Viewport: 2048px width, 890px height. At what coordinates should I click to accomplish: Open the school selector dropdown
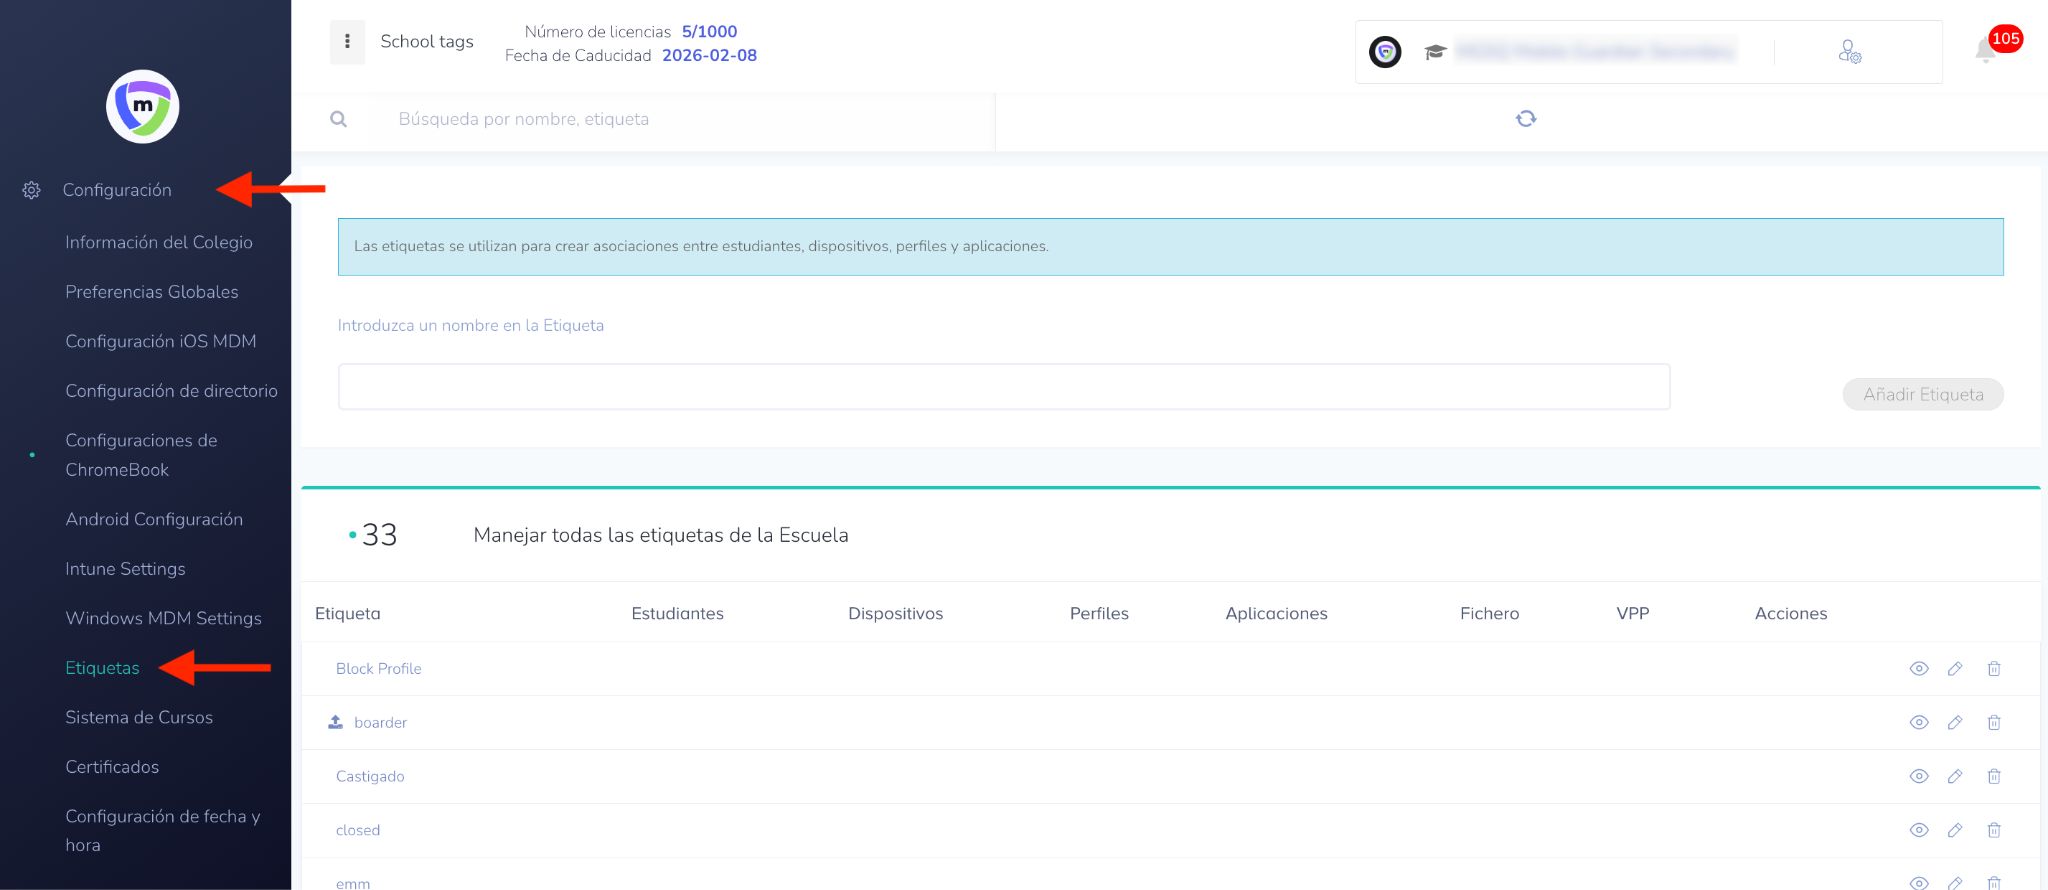coord(1594,52)
